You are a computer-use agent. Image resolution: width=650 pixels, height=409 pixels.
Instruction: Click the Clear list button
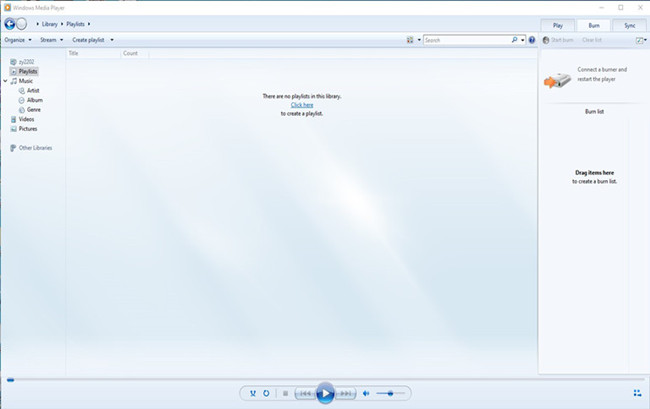point(592,40)
